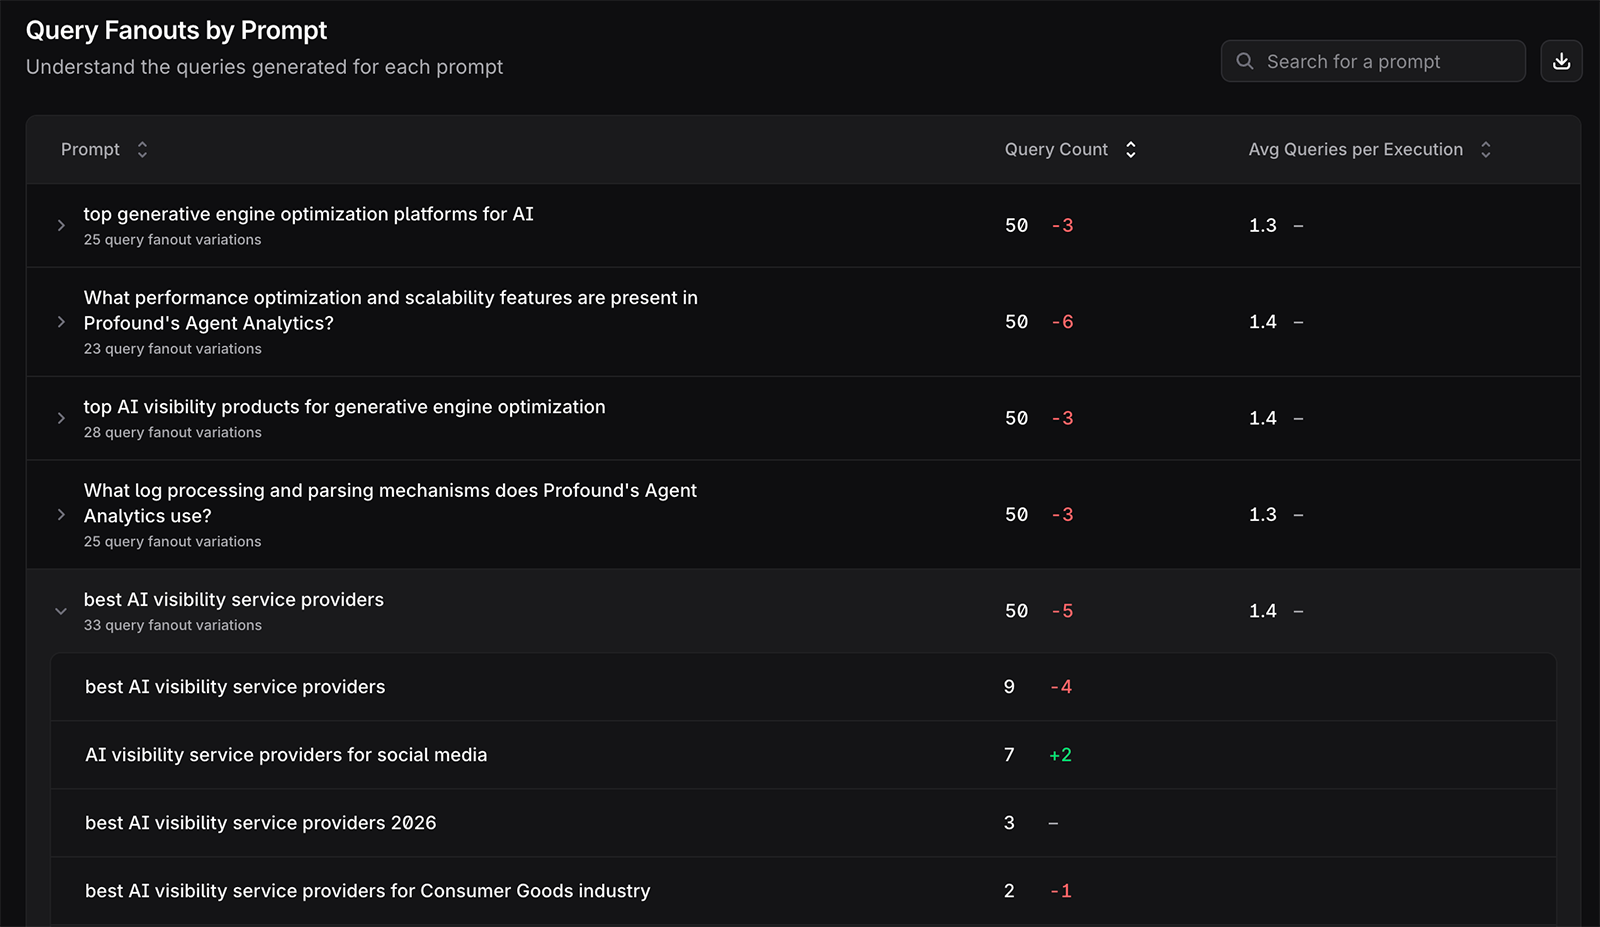
Task: Select the social media providers fanout query
Action: tap(286, 755)
